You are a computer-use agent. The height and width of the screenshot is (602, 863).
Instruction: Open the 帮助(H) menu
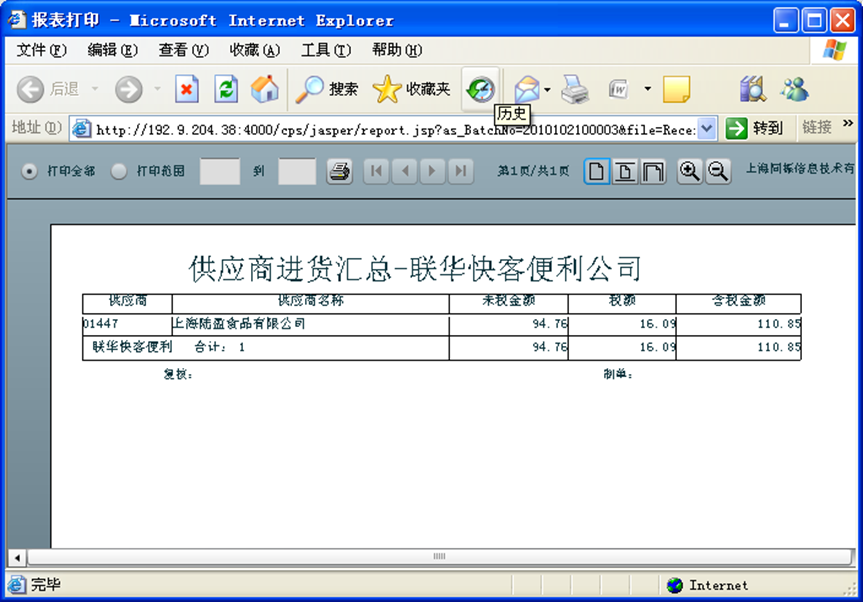[x=397, y=50]
